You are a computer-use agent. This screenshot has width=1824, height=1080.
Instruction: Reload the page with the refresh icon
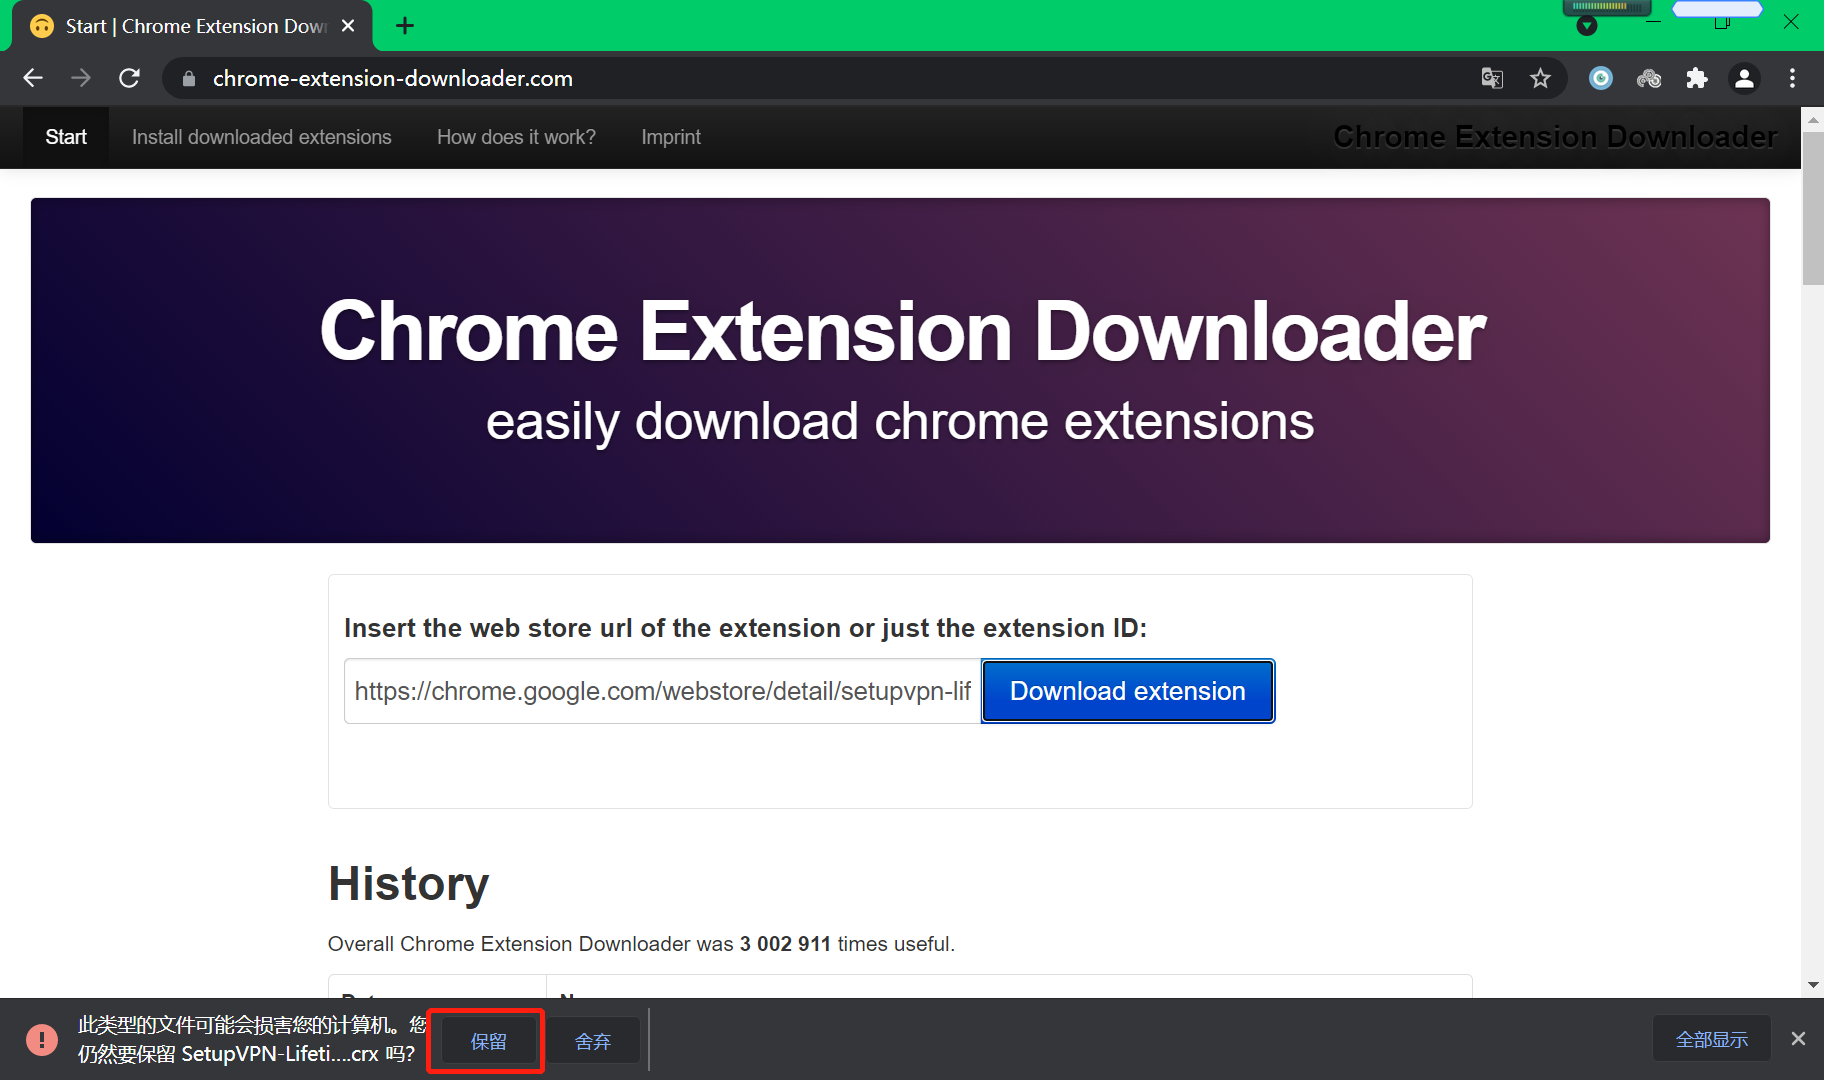(129, 78)
